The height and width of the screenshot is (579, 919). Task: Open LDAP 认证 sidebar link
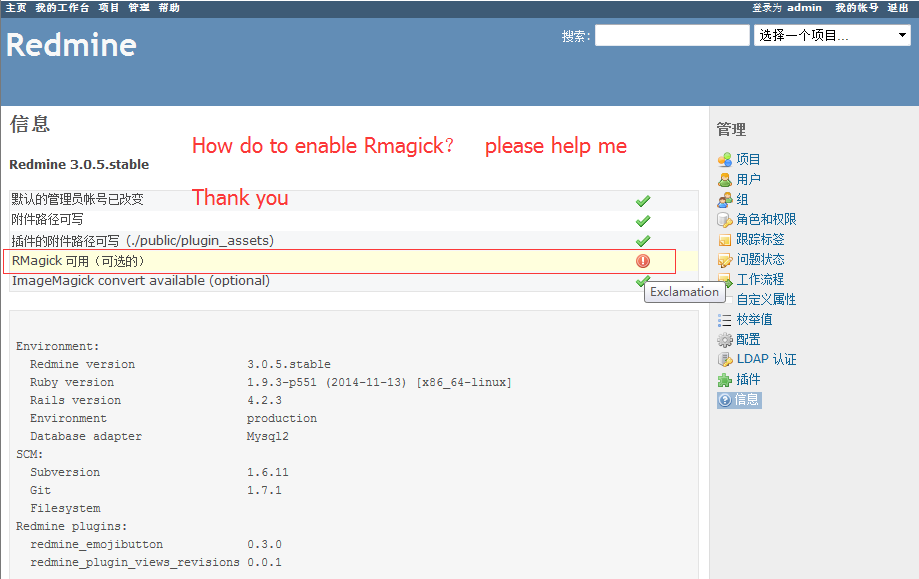click(767, 359)
